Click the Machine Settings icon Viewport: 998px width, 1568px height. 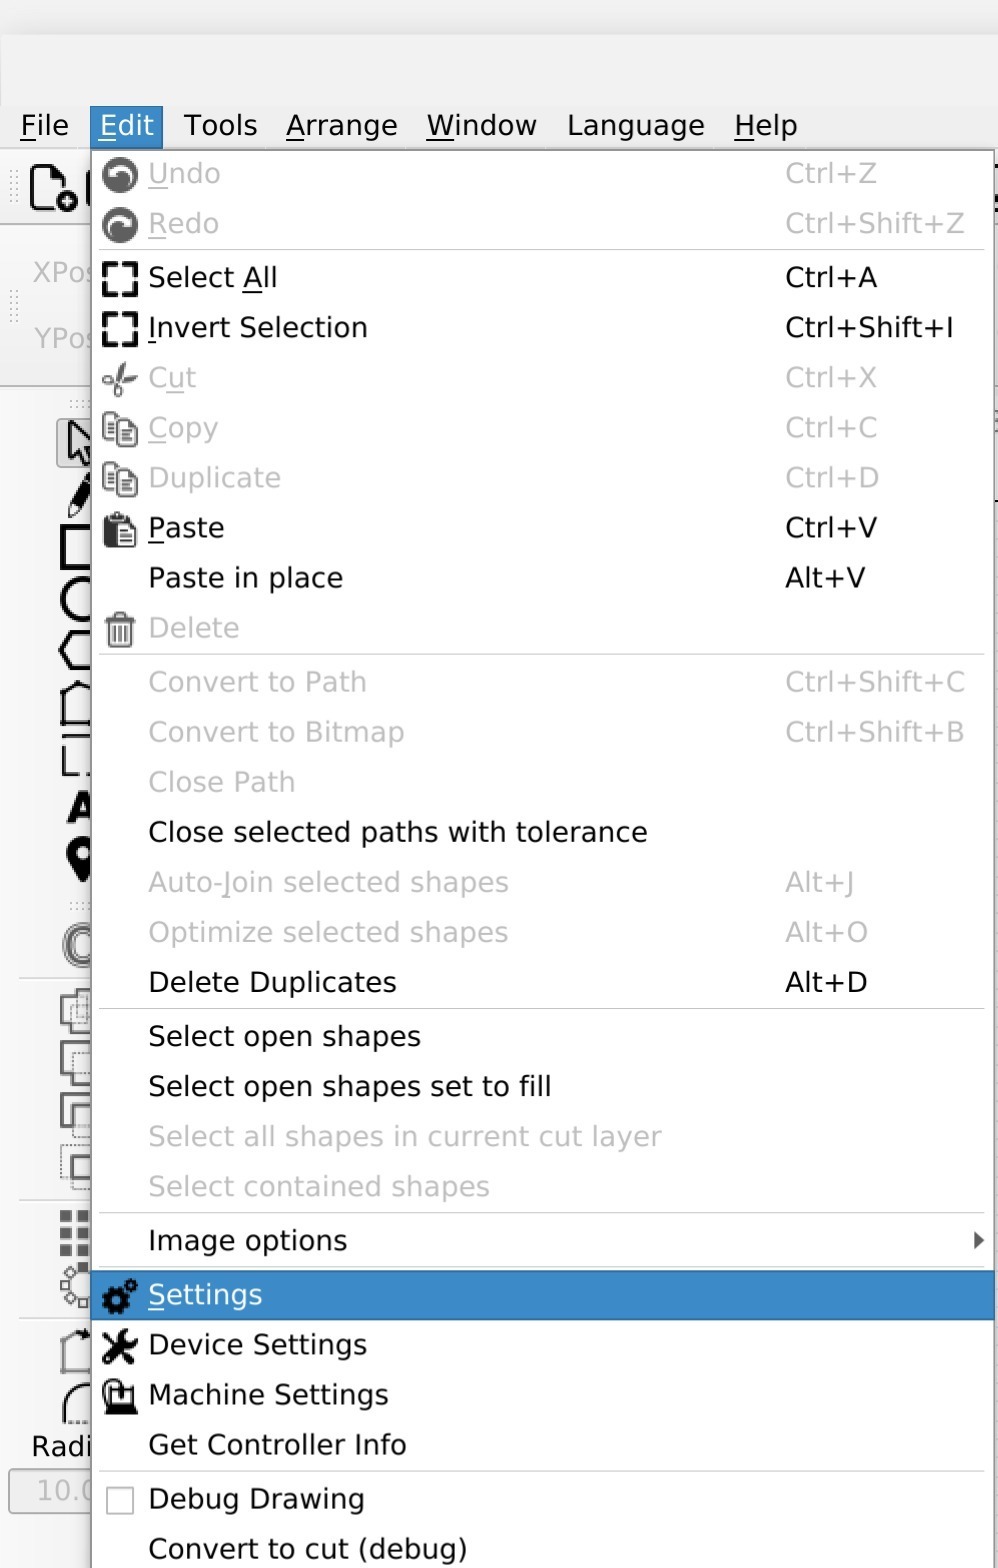click(120, 1395)
